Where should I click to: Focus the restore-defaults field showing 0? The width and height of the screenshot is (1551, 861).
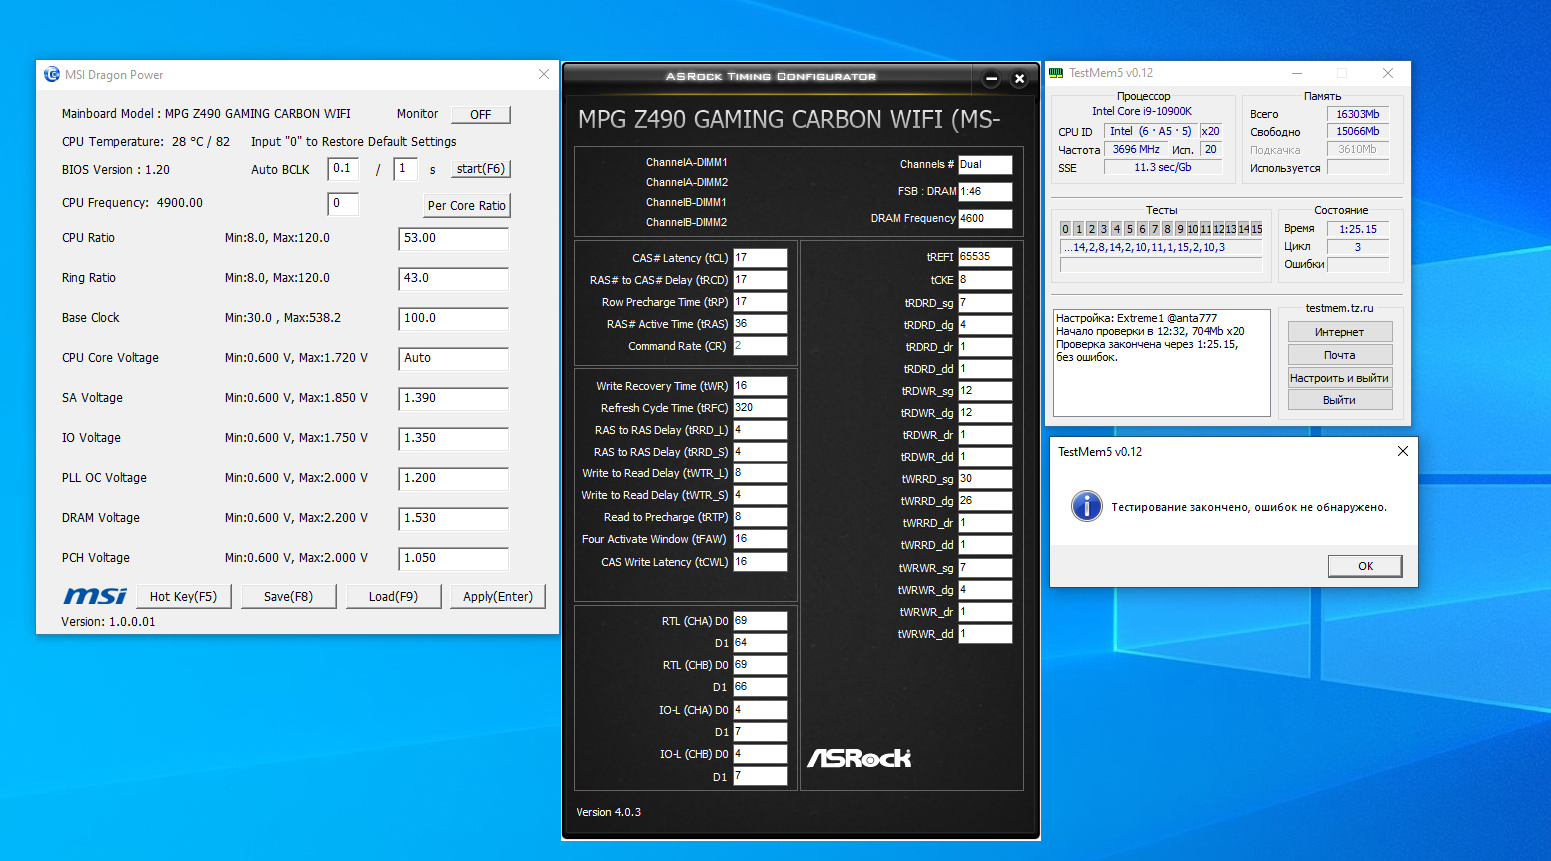[x=343, y=204]
